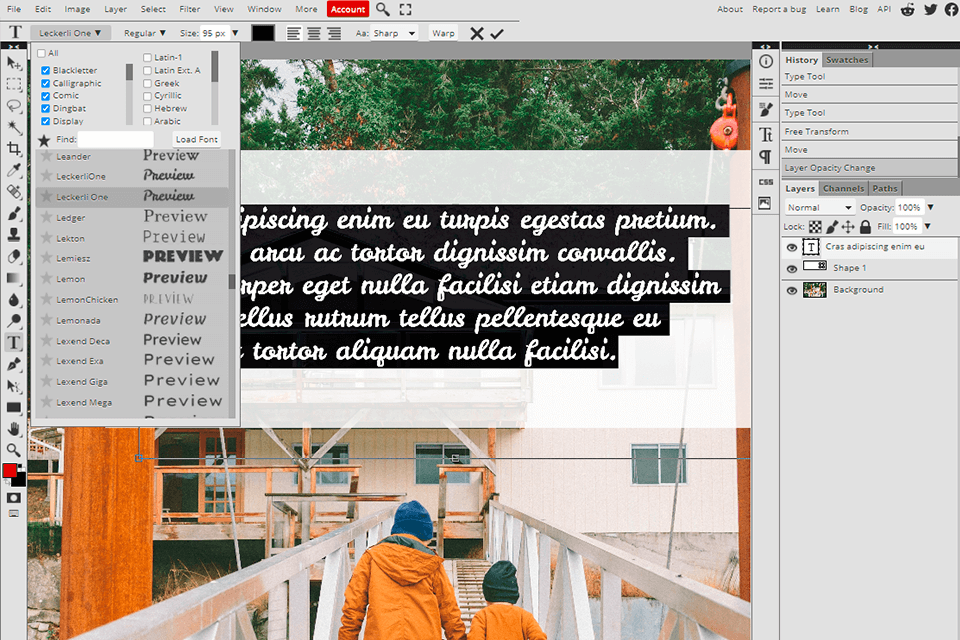Select the Eyedropper tool

[x=14, y=170]
